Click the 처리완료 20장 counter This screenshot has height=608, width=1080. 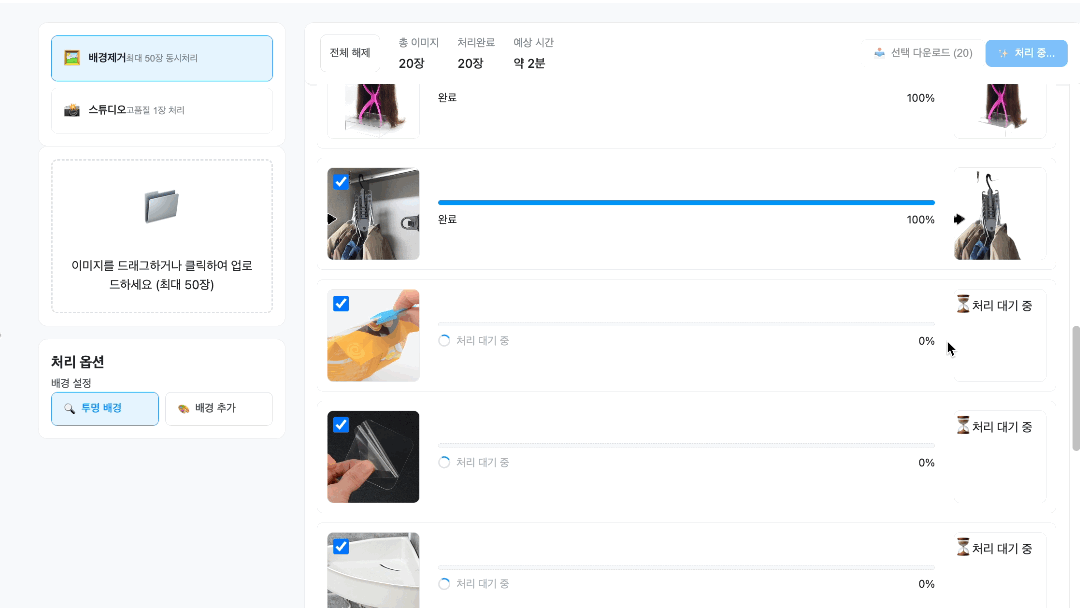pyautogui.click(x=476, y=53)
